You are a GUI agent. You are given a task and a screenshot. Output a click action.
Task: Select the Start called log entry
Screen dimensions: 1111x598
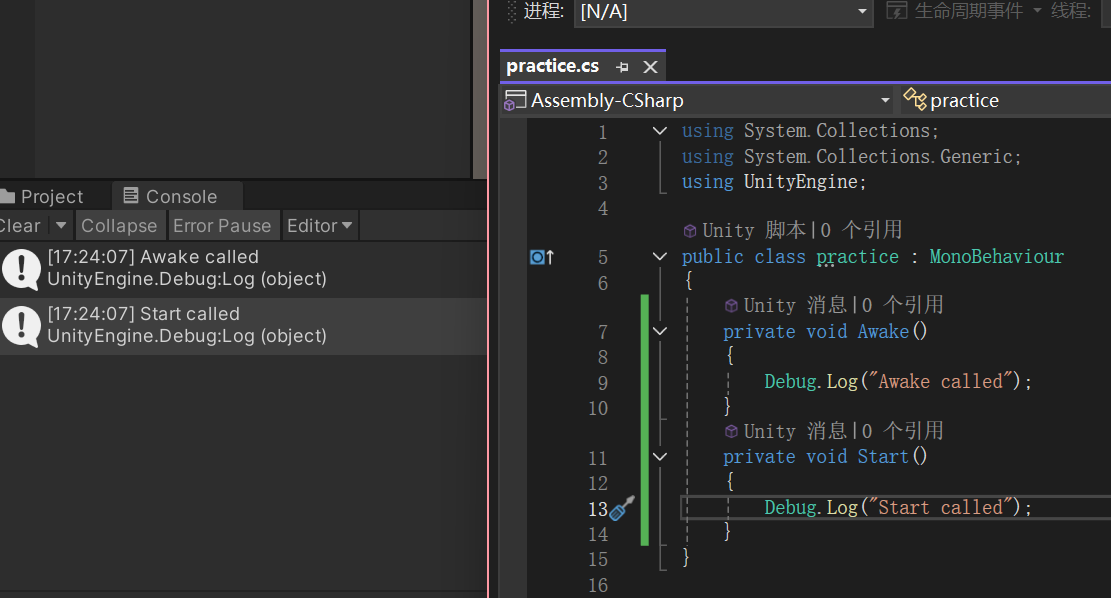tap(200, 325)
